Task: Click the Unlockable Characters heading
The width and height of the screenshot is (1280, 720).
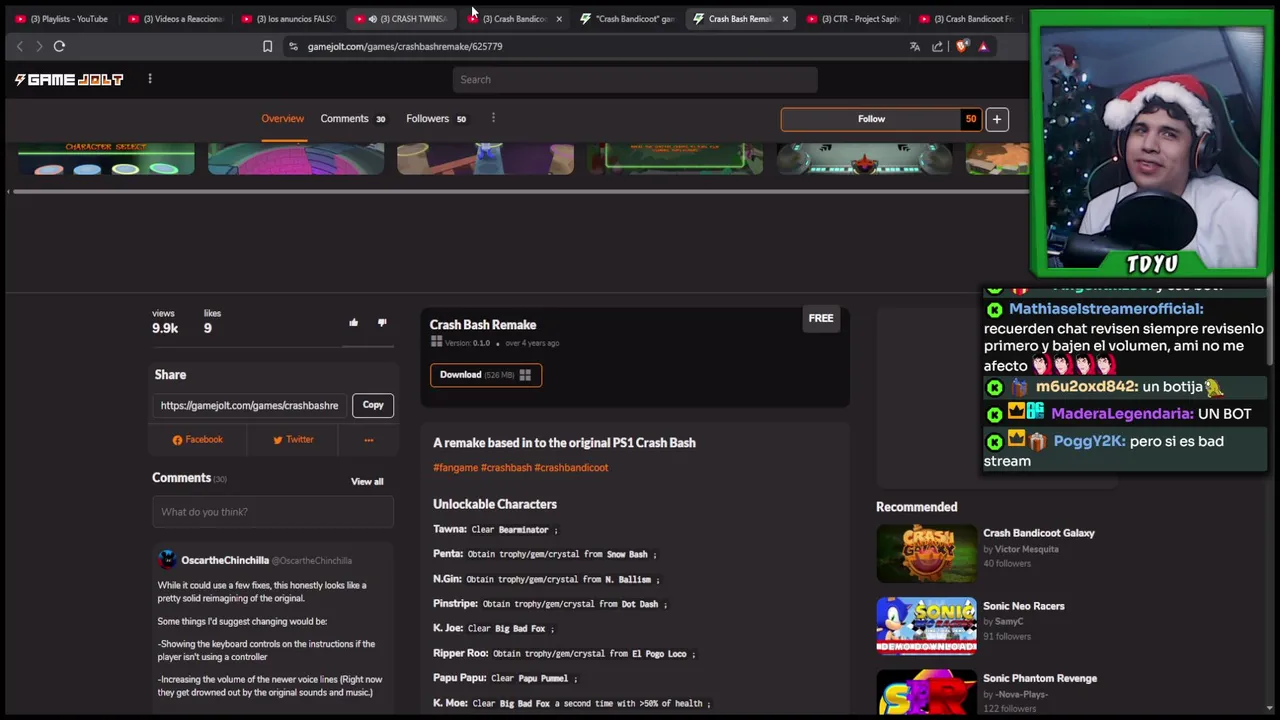Action: tap(495, 504)
